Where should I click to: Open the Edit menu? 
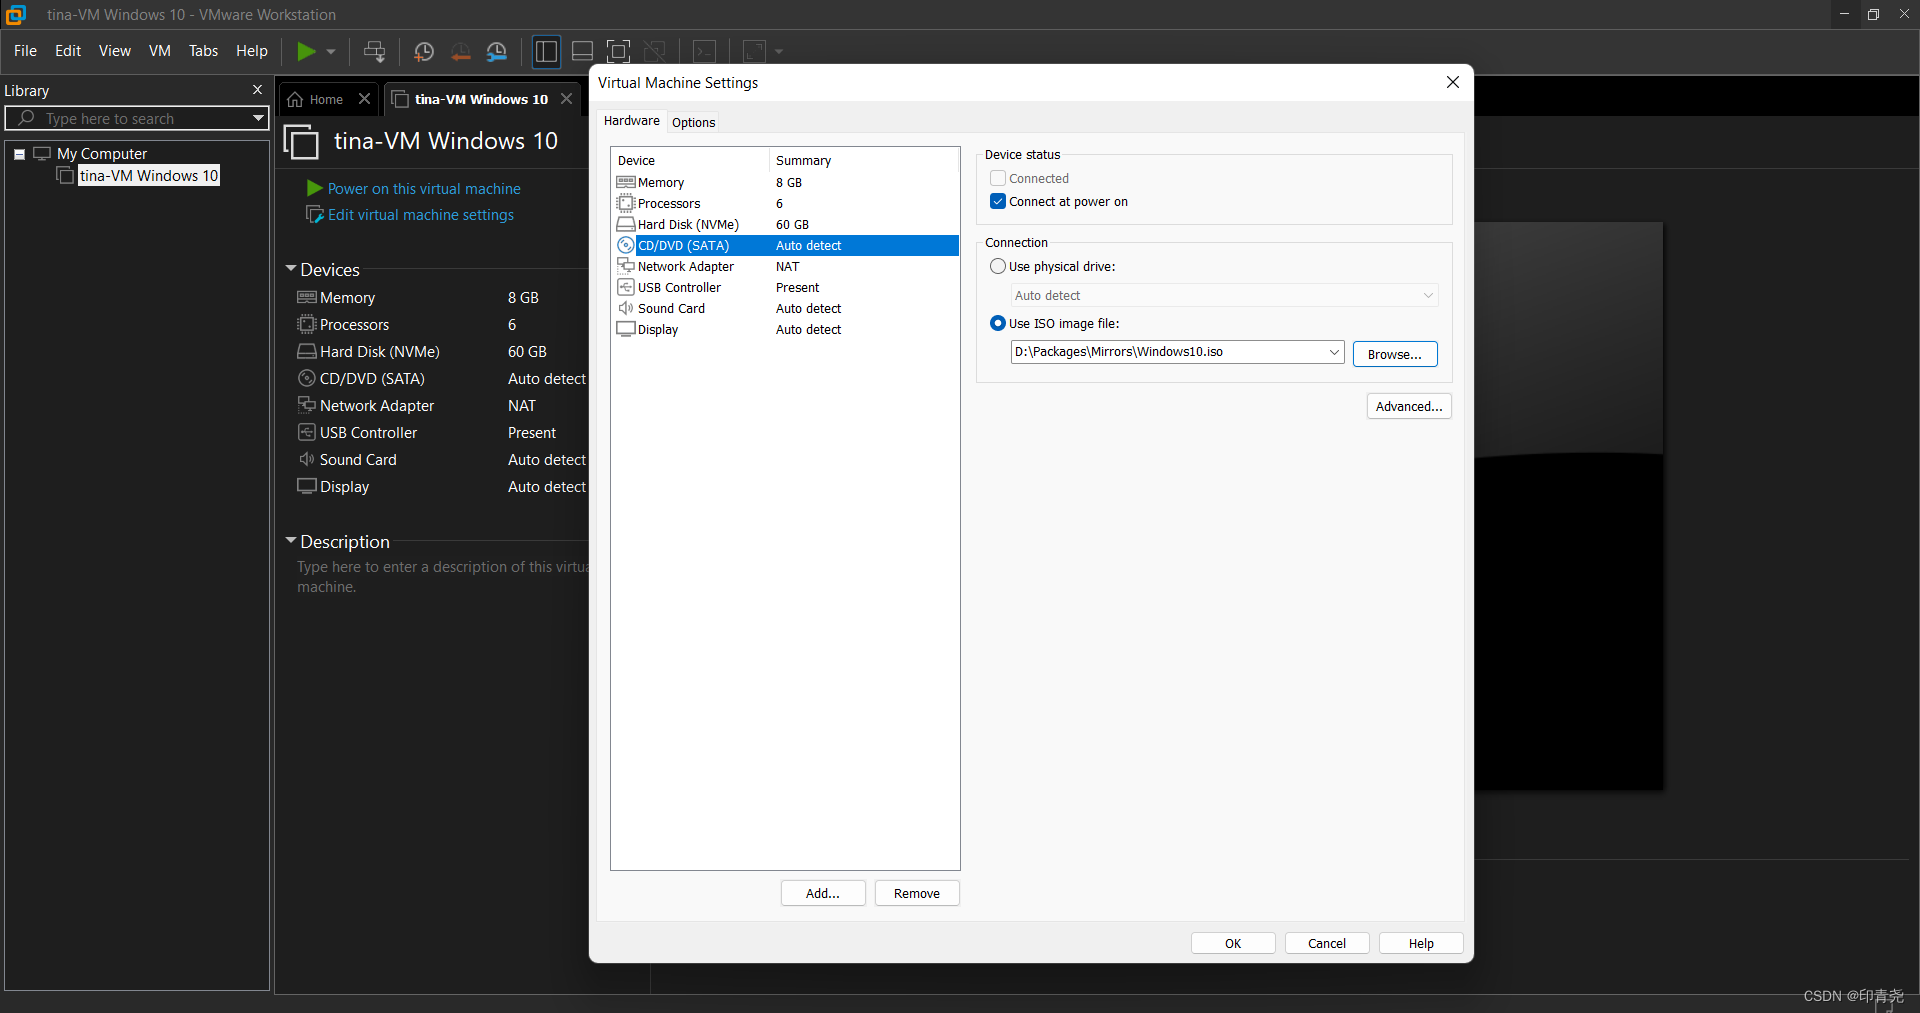coord(68,51)
